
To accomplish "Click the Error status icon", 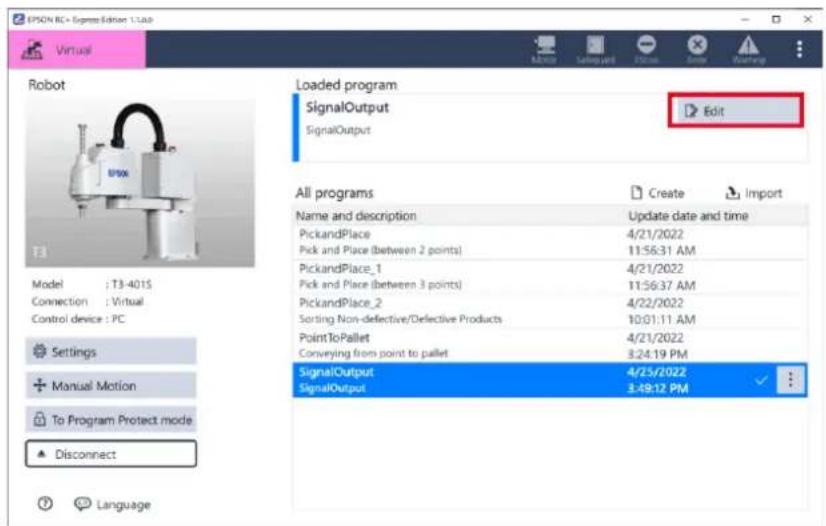I will coord(697,49).
